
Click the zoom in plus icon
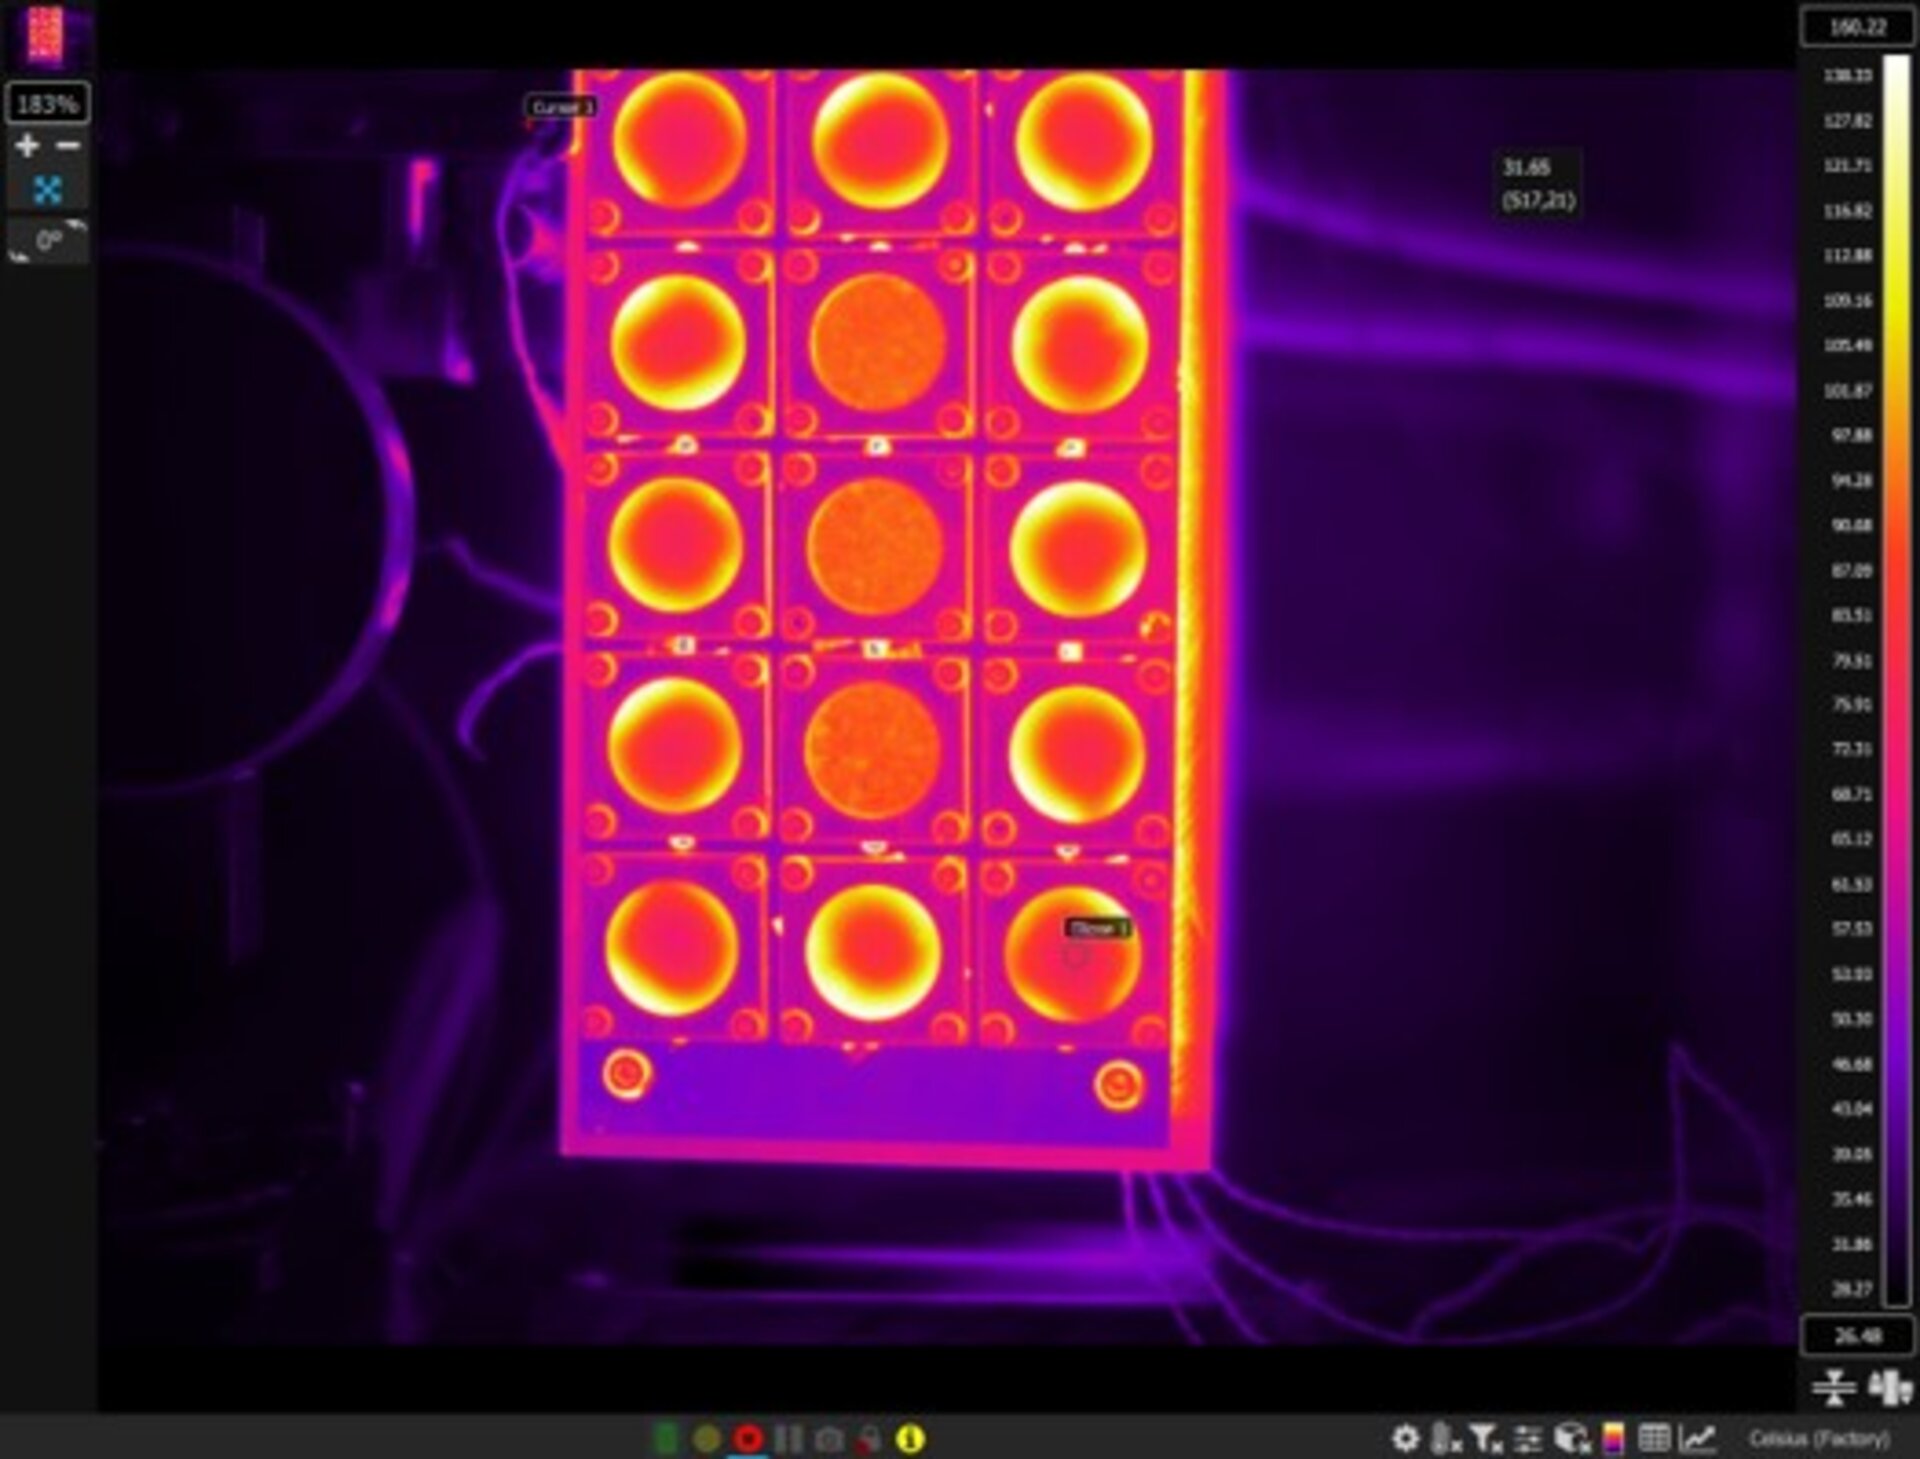tap(27, 146)
